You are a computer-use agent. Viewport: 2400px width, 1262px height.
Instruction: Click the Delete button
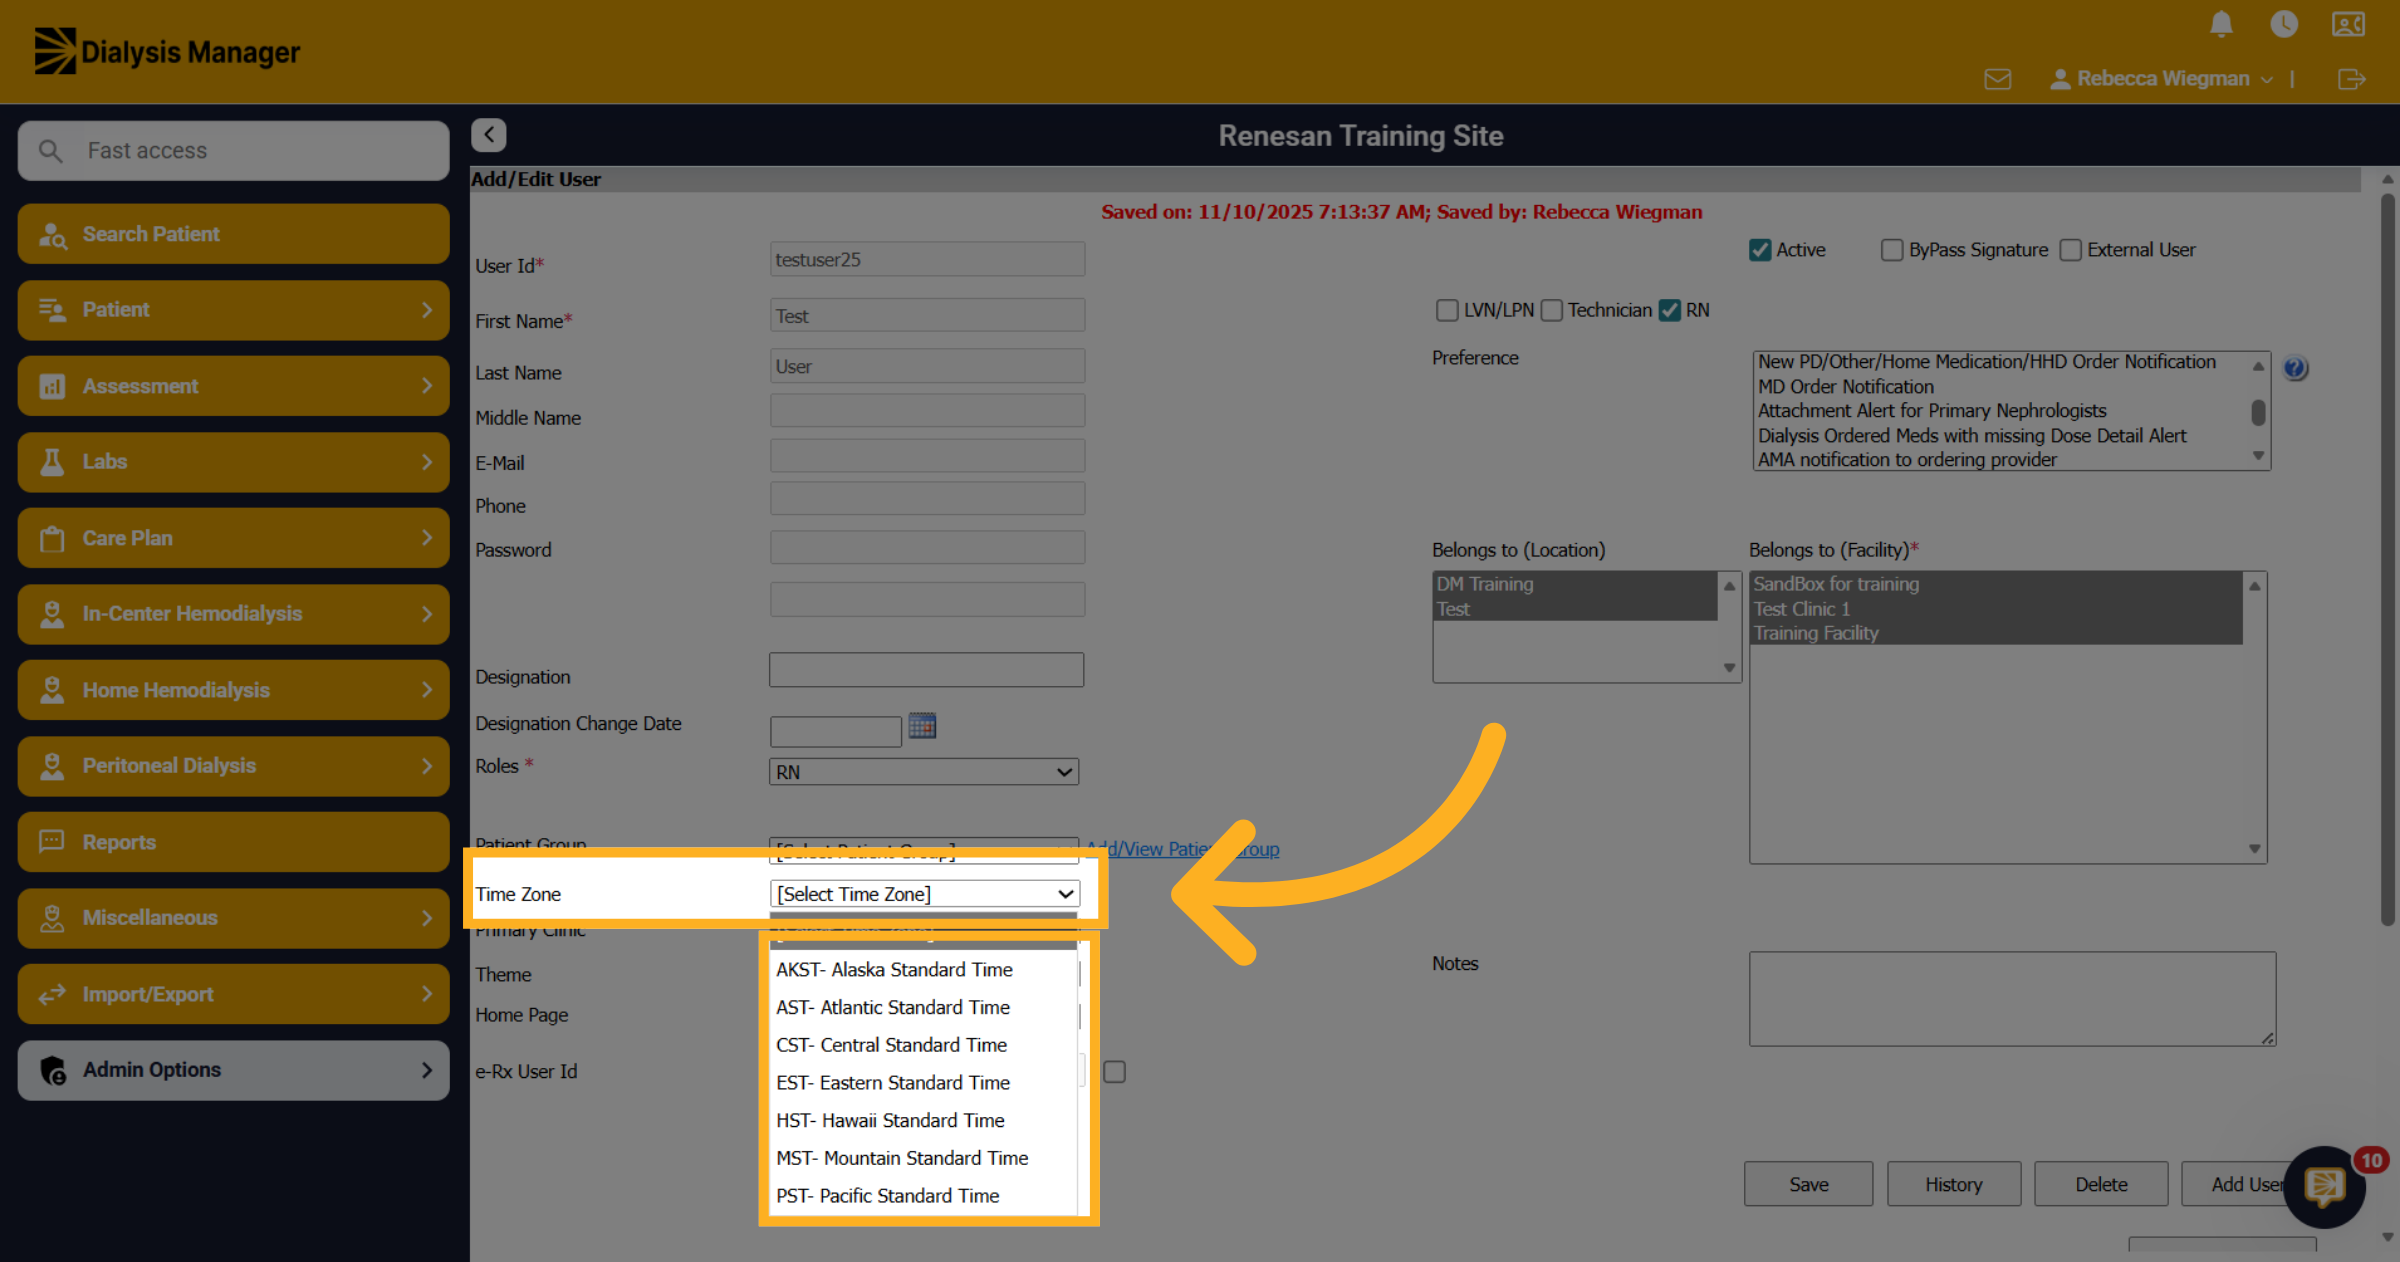(x=2101, y=1184)
